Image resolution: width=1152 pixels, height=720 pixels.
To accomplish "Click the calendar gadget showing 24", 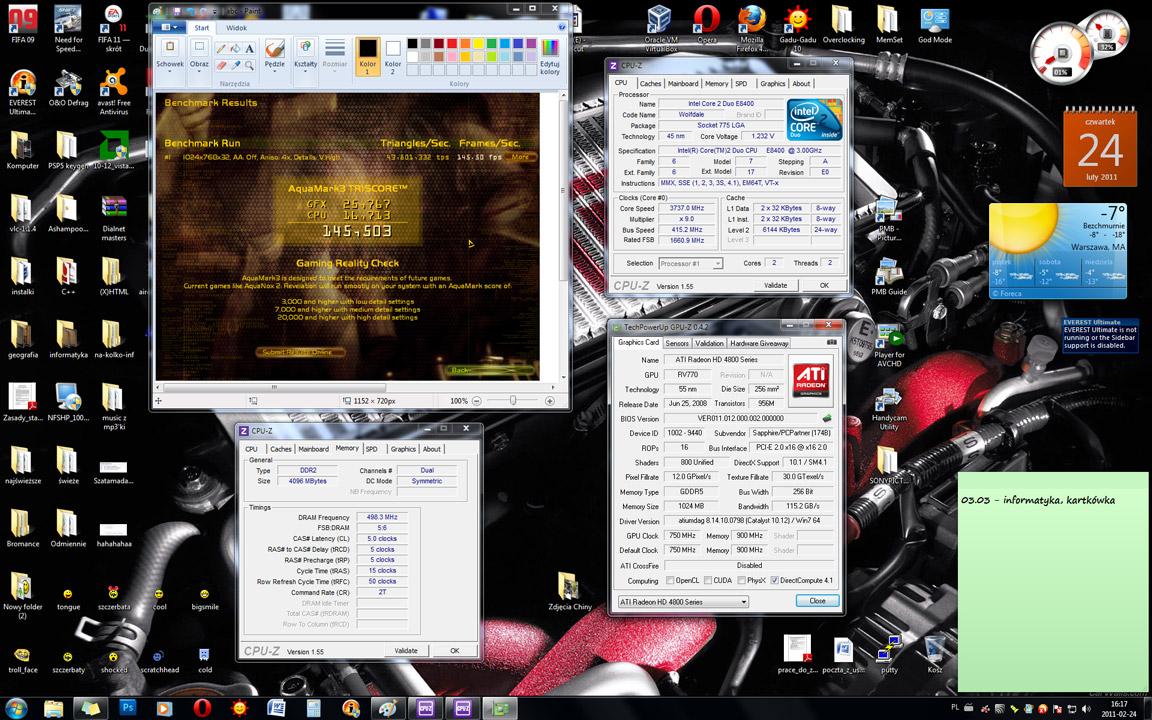I will (1100, 146).
